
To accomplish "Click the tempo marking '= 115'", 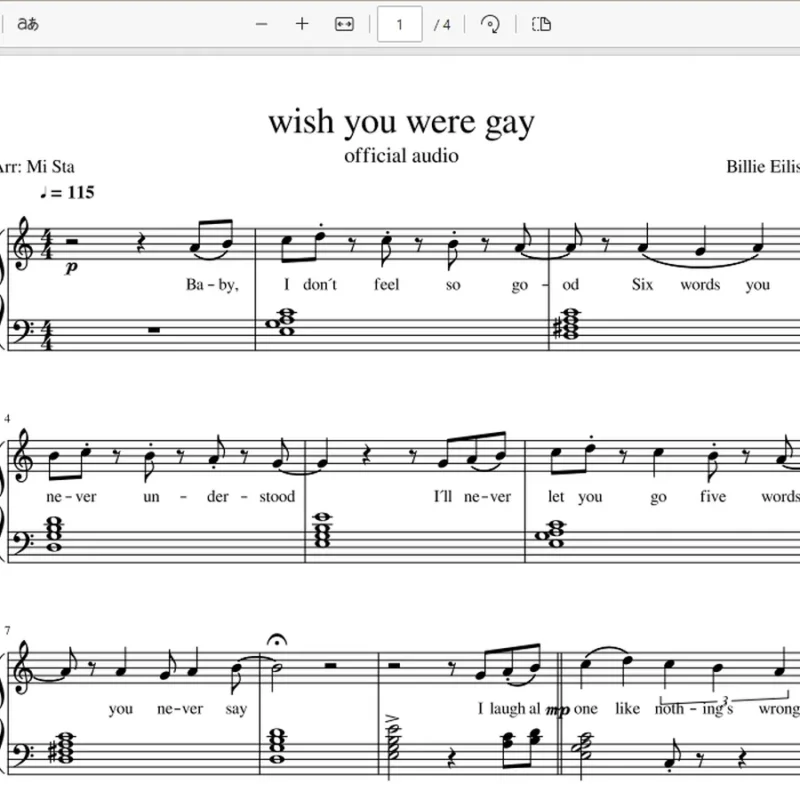I will 73,192.
